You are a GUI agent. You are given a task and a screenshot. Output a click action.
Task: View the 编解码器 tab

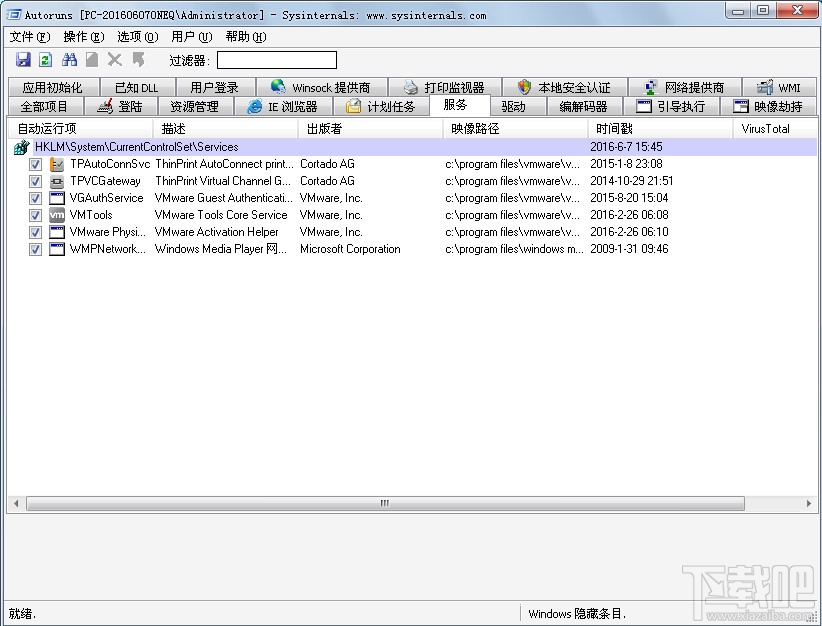click(x=584, y=106)
